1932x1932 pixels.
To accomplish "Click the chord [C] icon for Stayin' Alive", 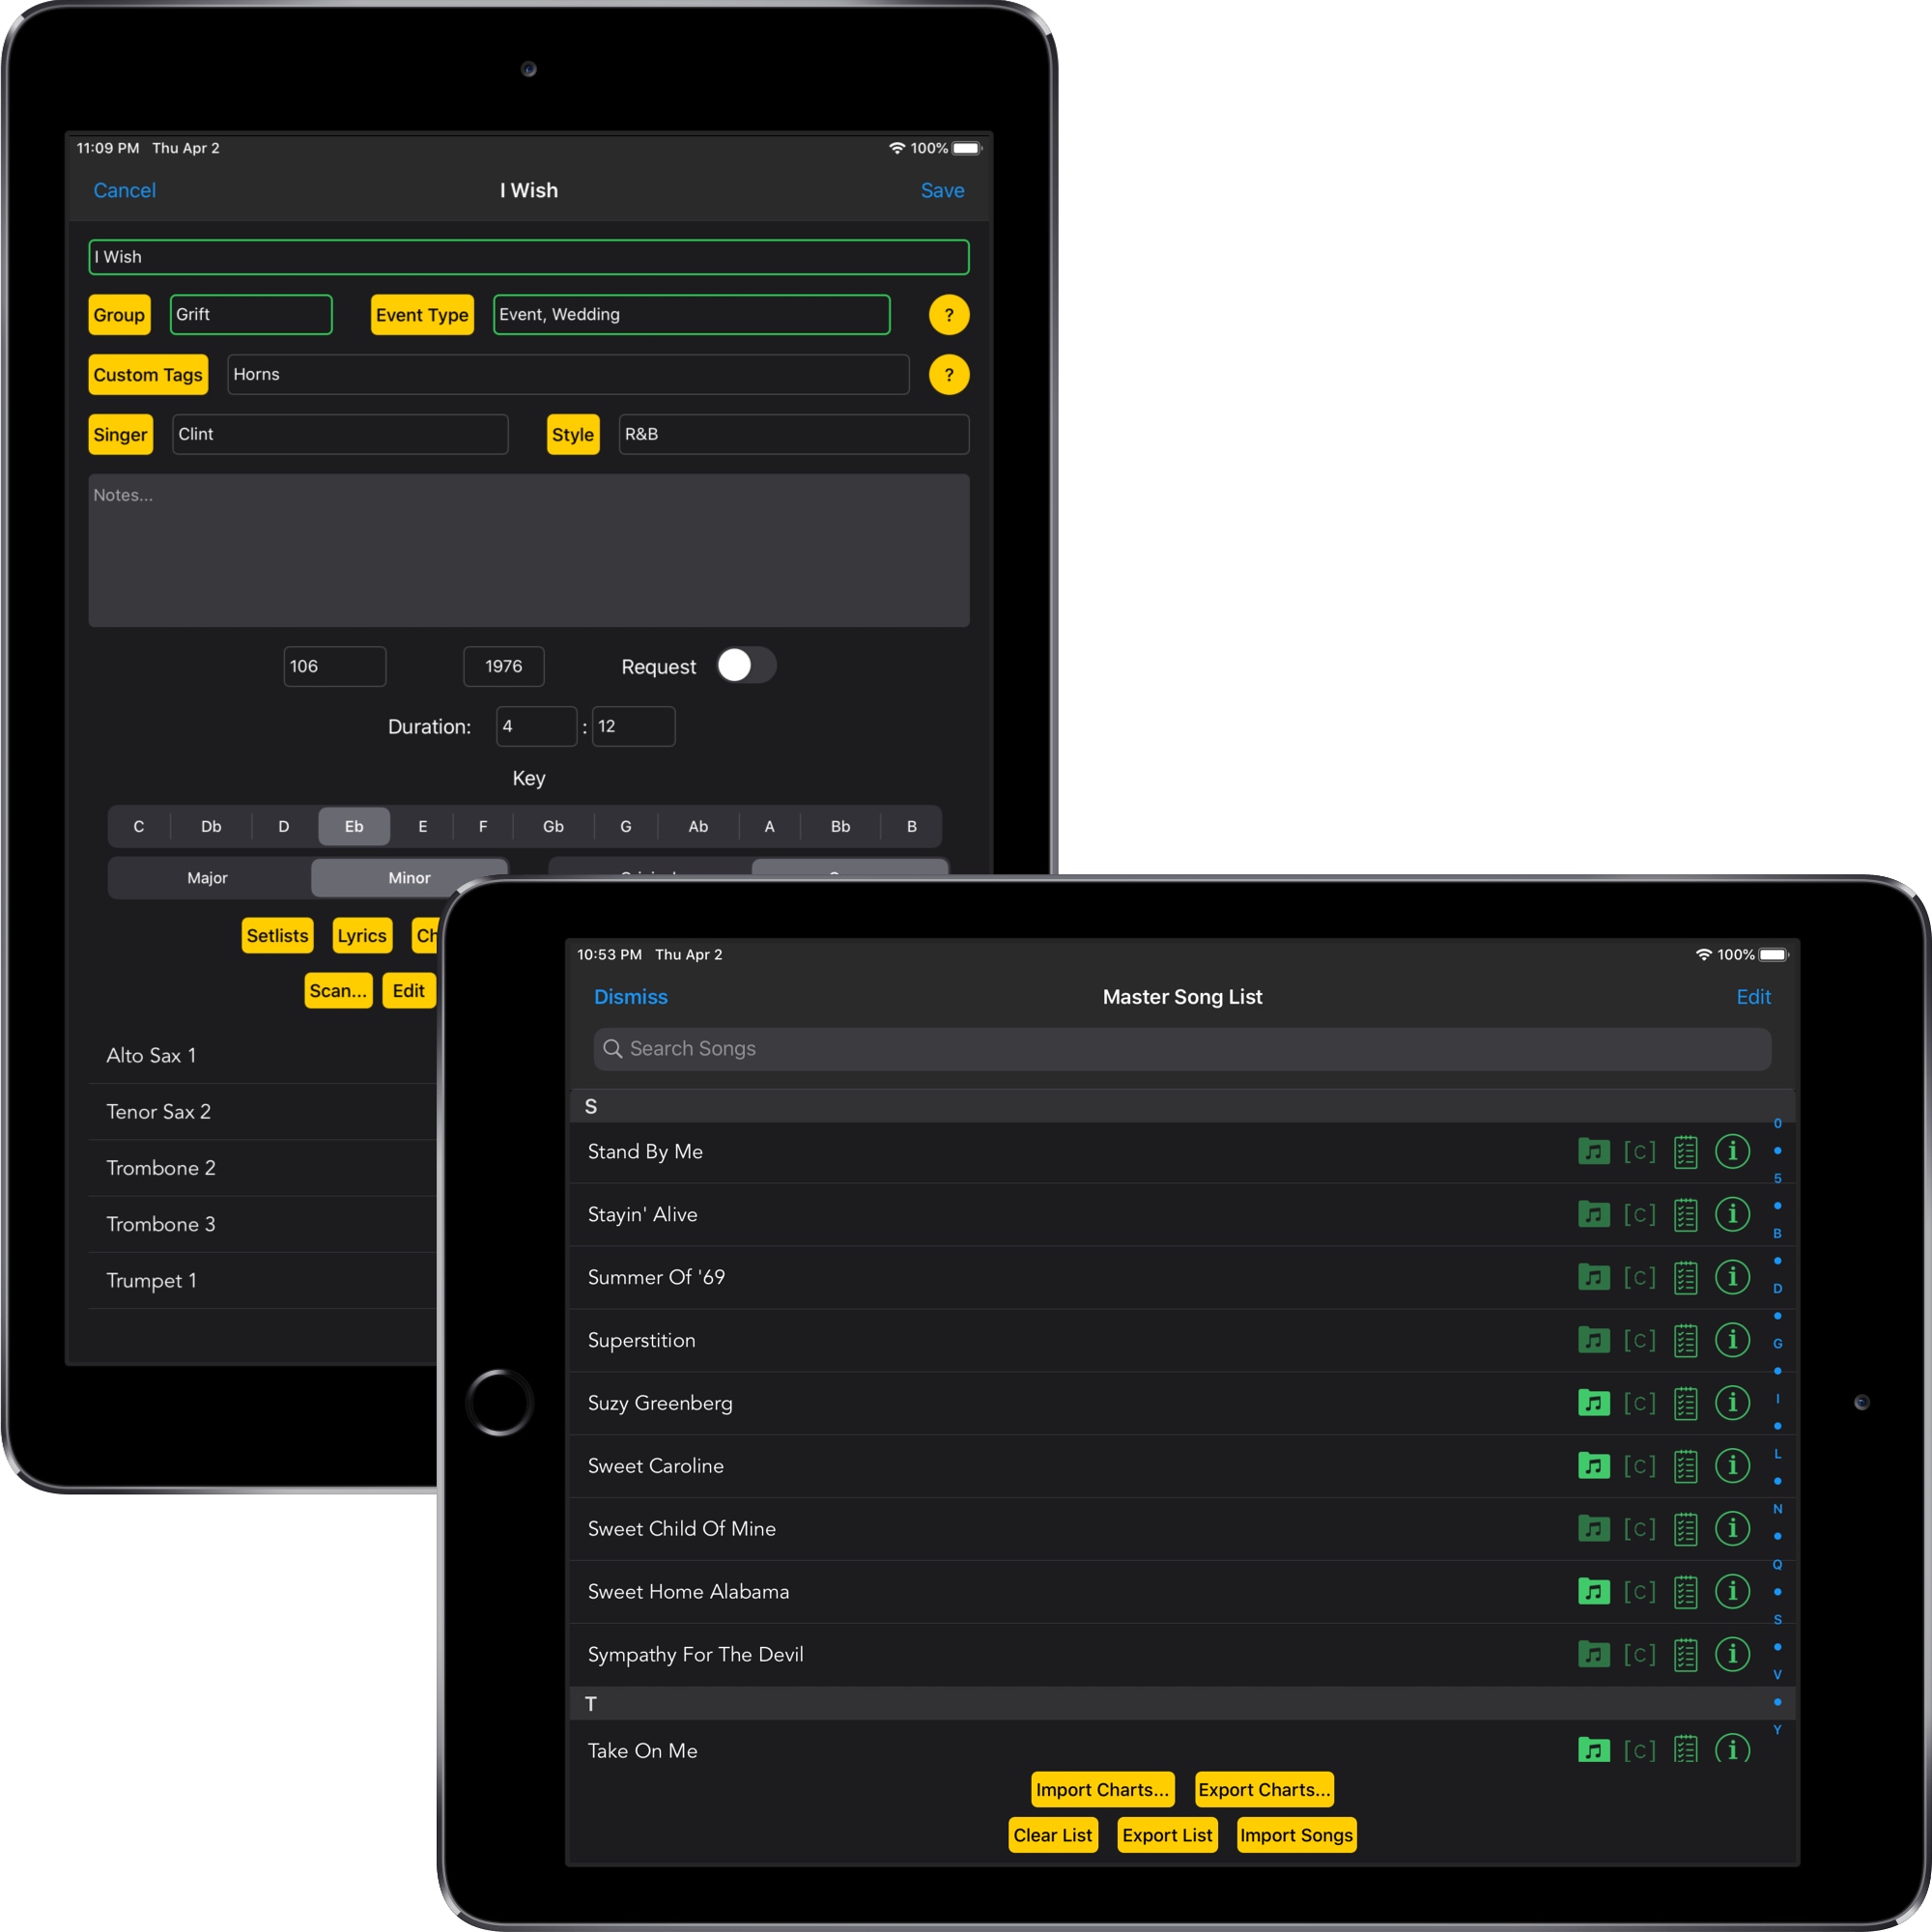I will [x=1630, y=1212].
